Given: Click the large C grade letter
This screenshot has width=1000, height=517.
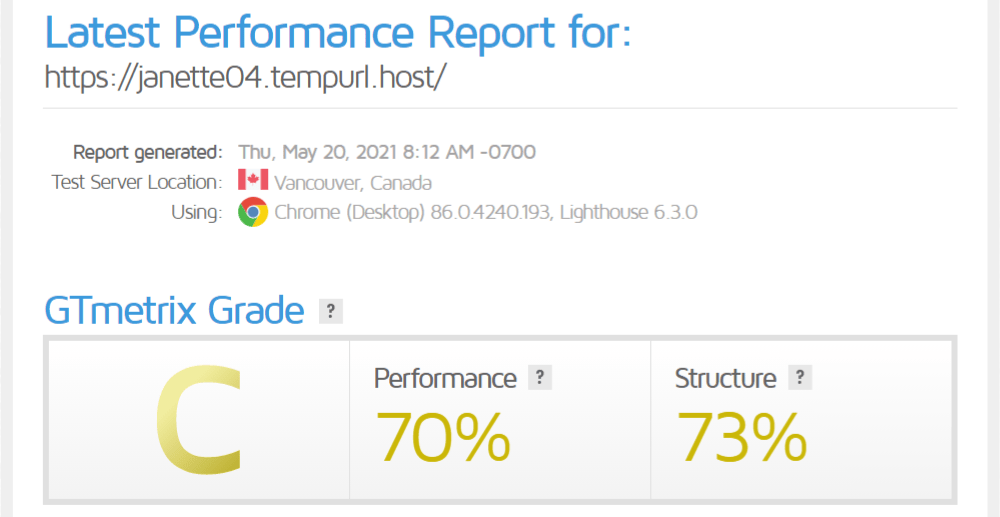Looking at the screenshot, I should coord(198,420).
